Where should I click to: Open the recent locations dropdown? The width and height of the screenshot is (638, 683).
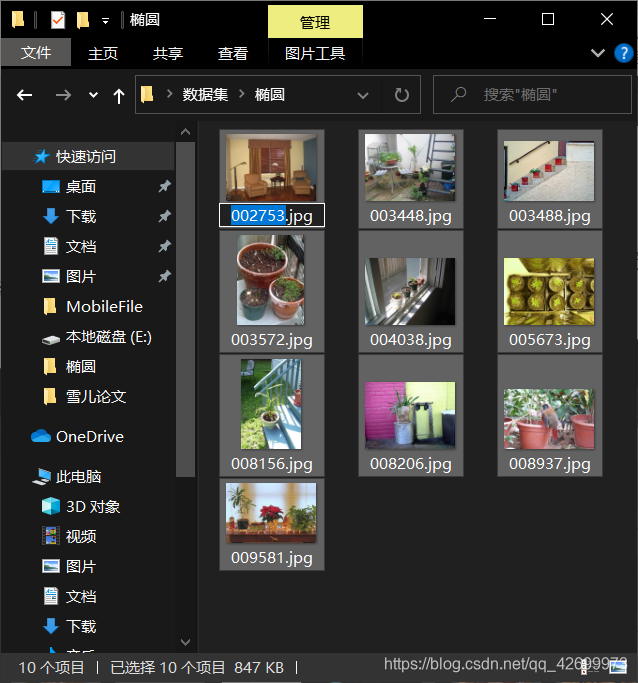pyautogui.click(x=93, y=95)
